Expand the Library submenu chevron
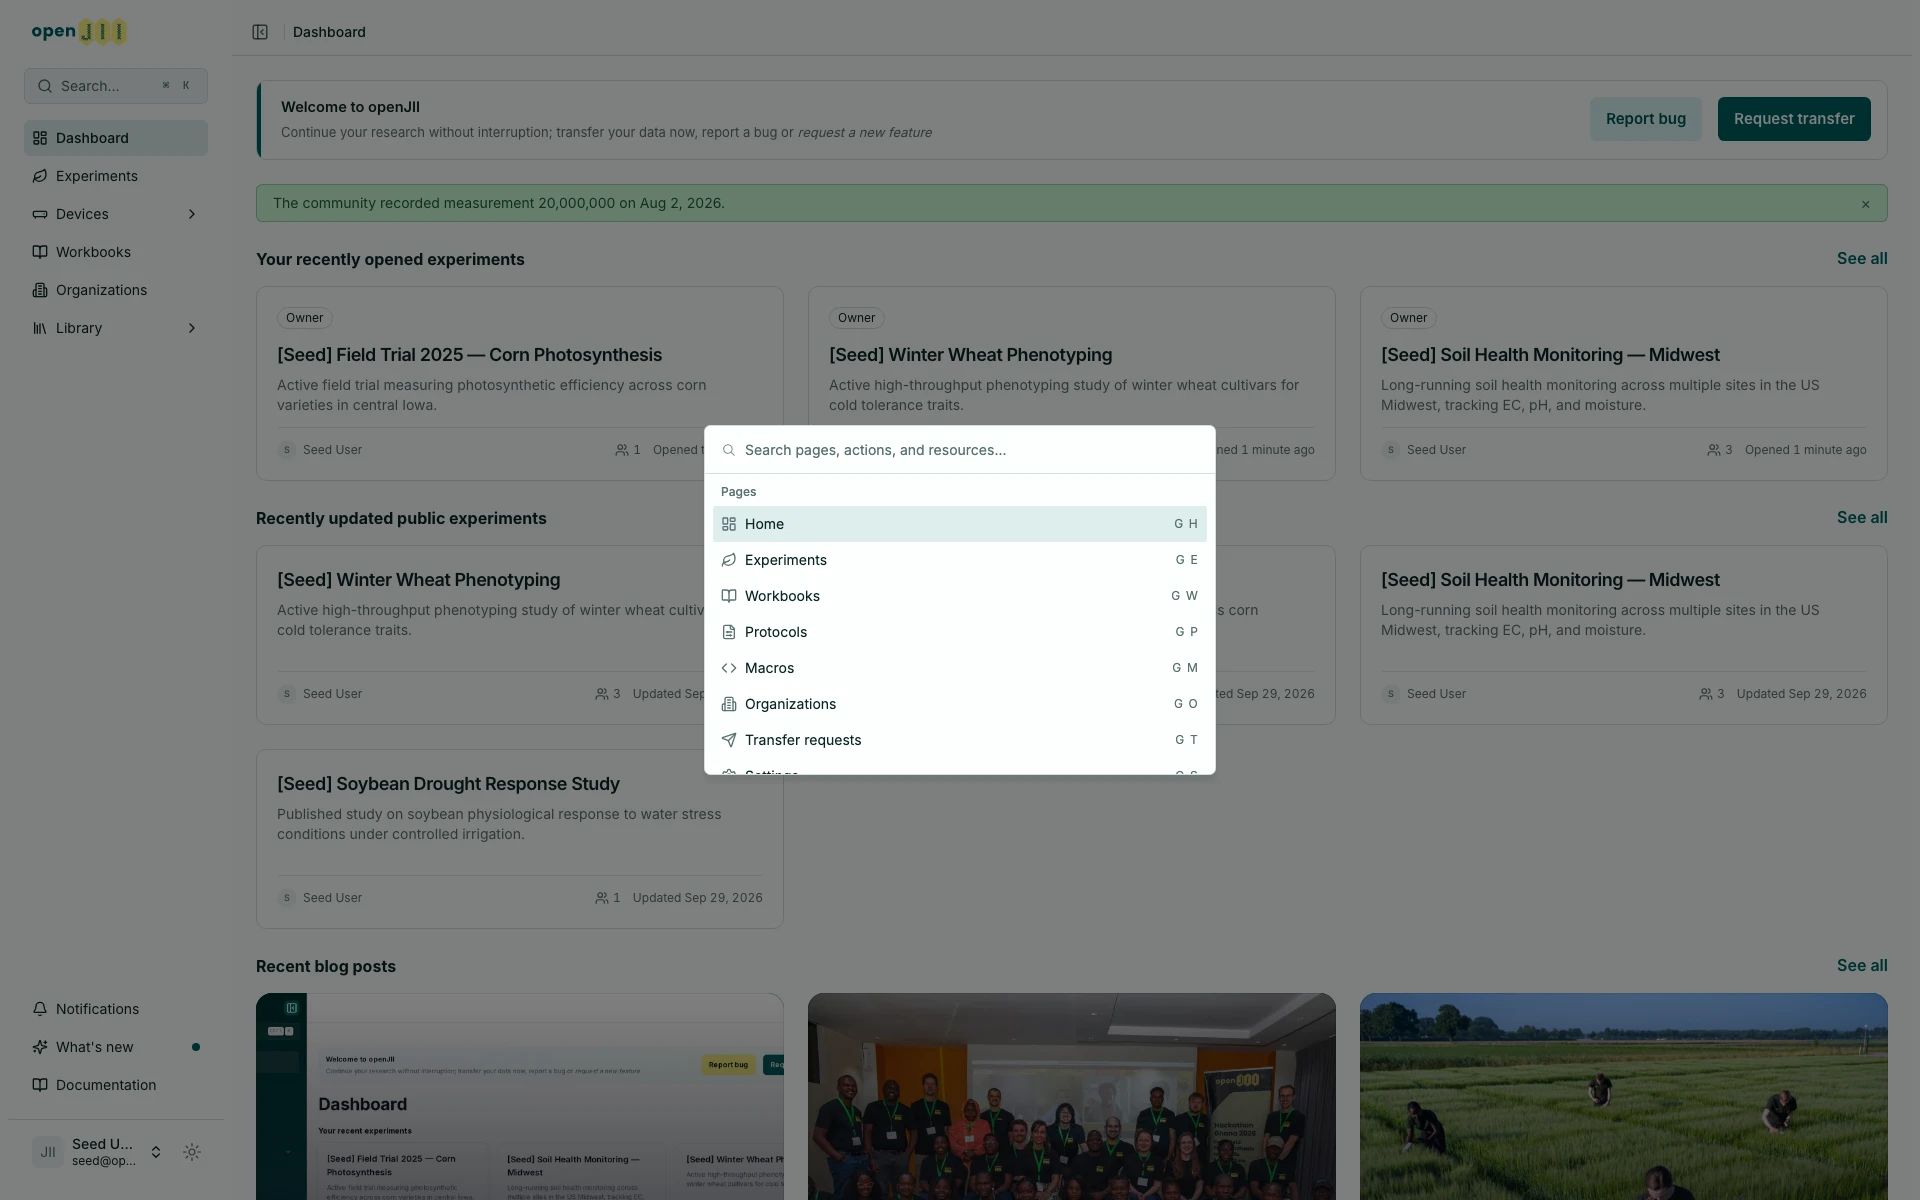This screenshot has height=1200, width=1920. point(192,328)
